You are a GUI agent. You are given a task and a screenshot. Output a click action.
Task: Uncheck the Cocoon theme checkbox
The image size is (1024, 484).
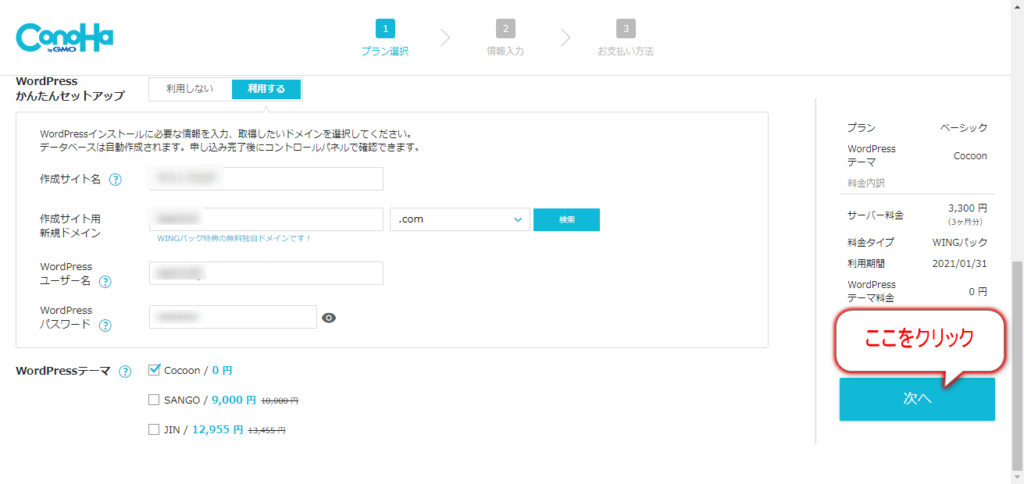(154, 370)
